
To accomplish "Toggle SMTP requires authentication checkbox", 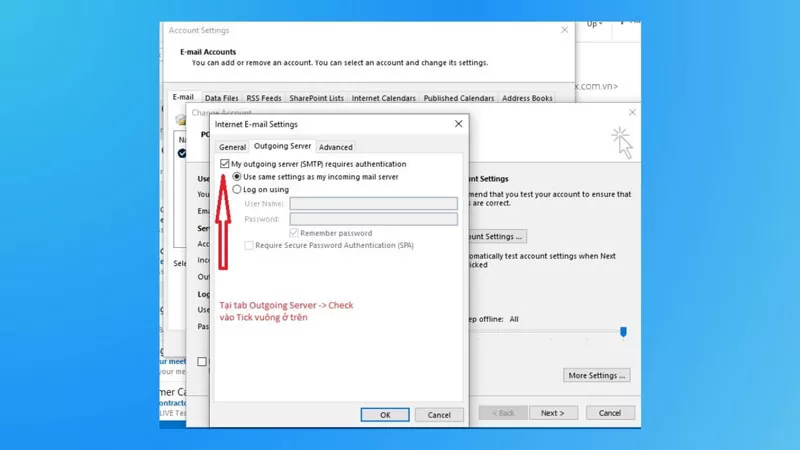I will 224,164.
